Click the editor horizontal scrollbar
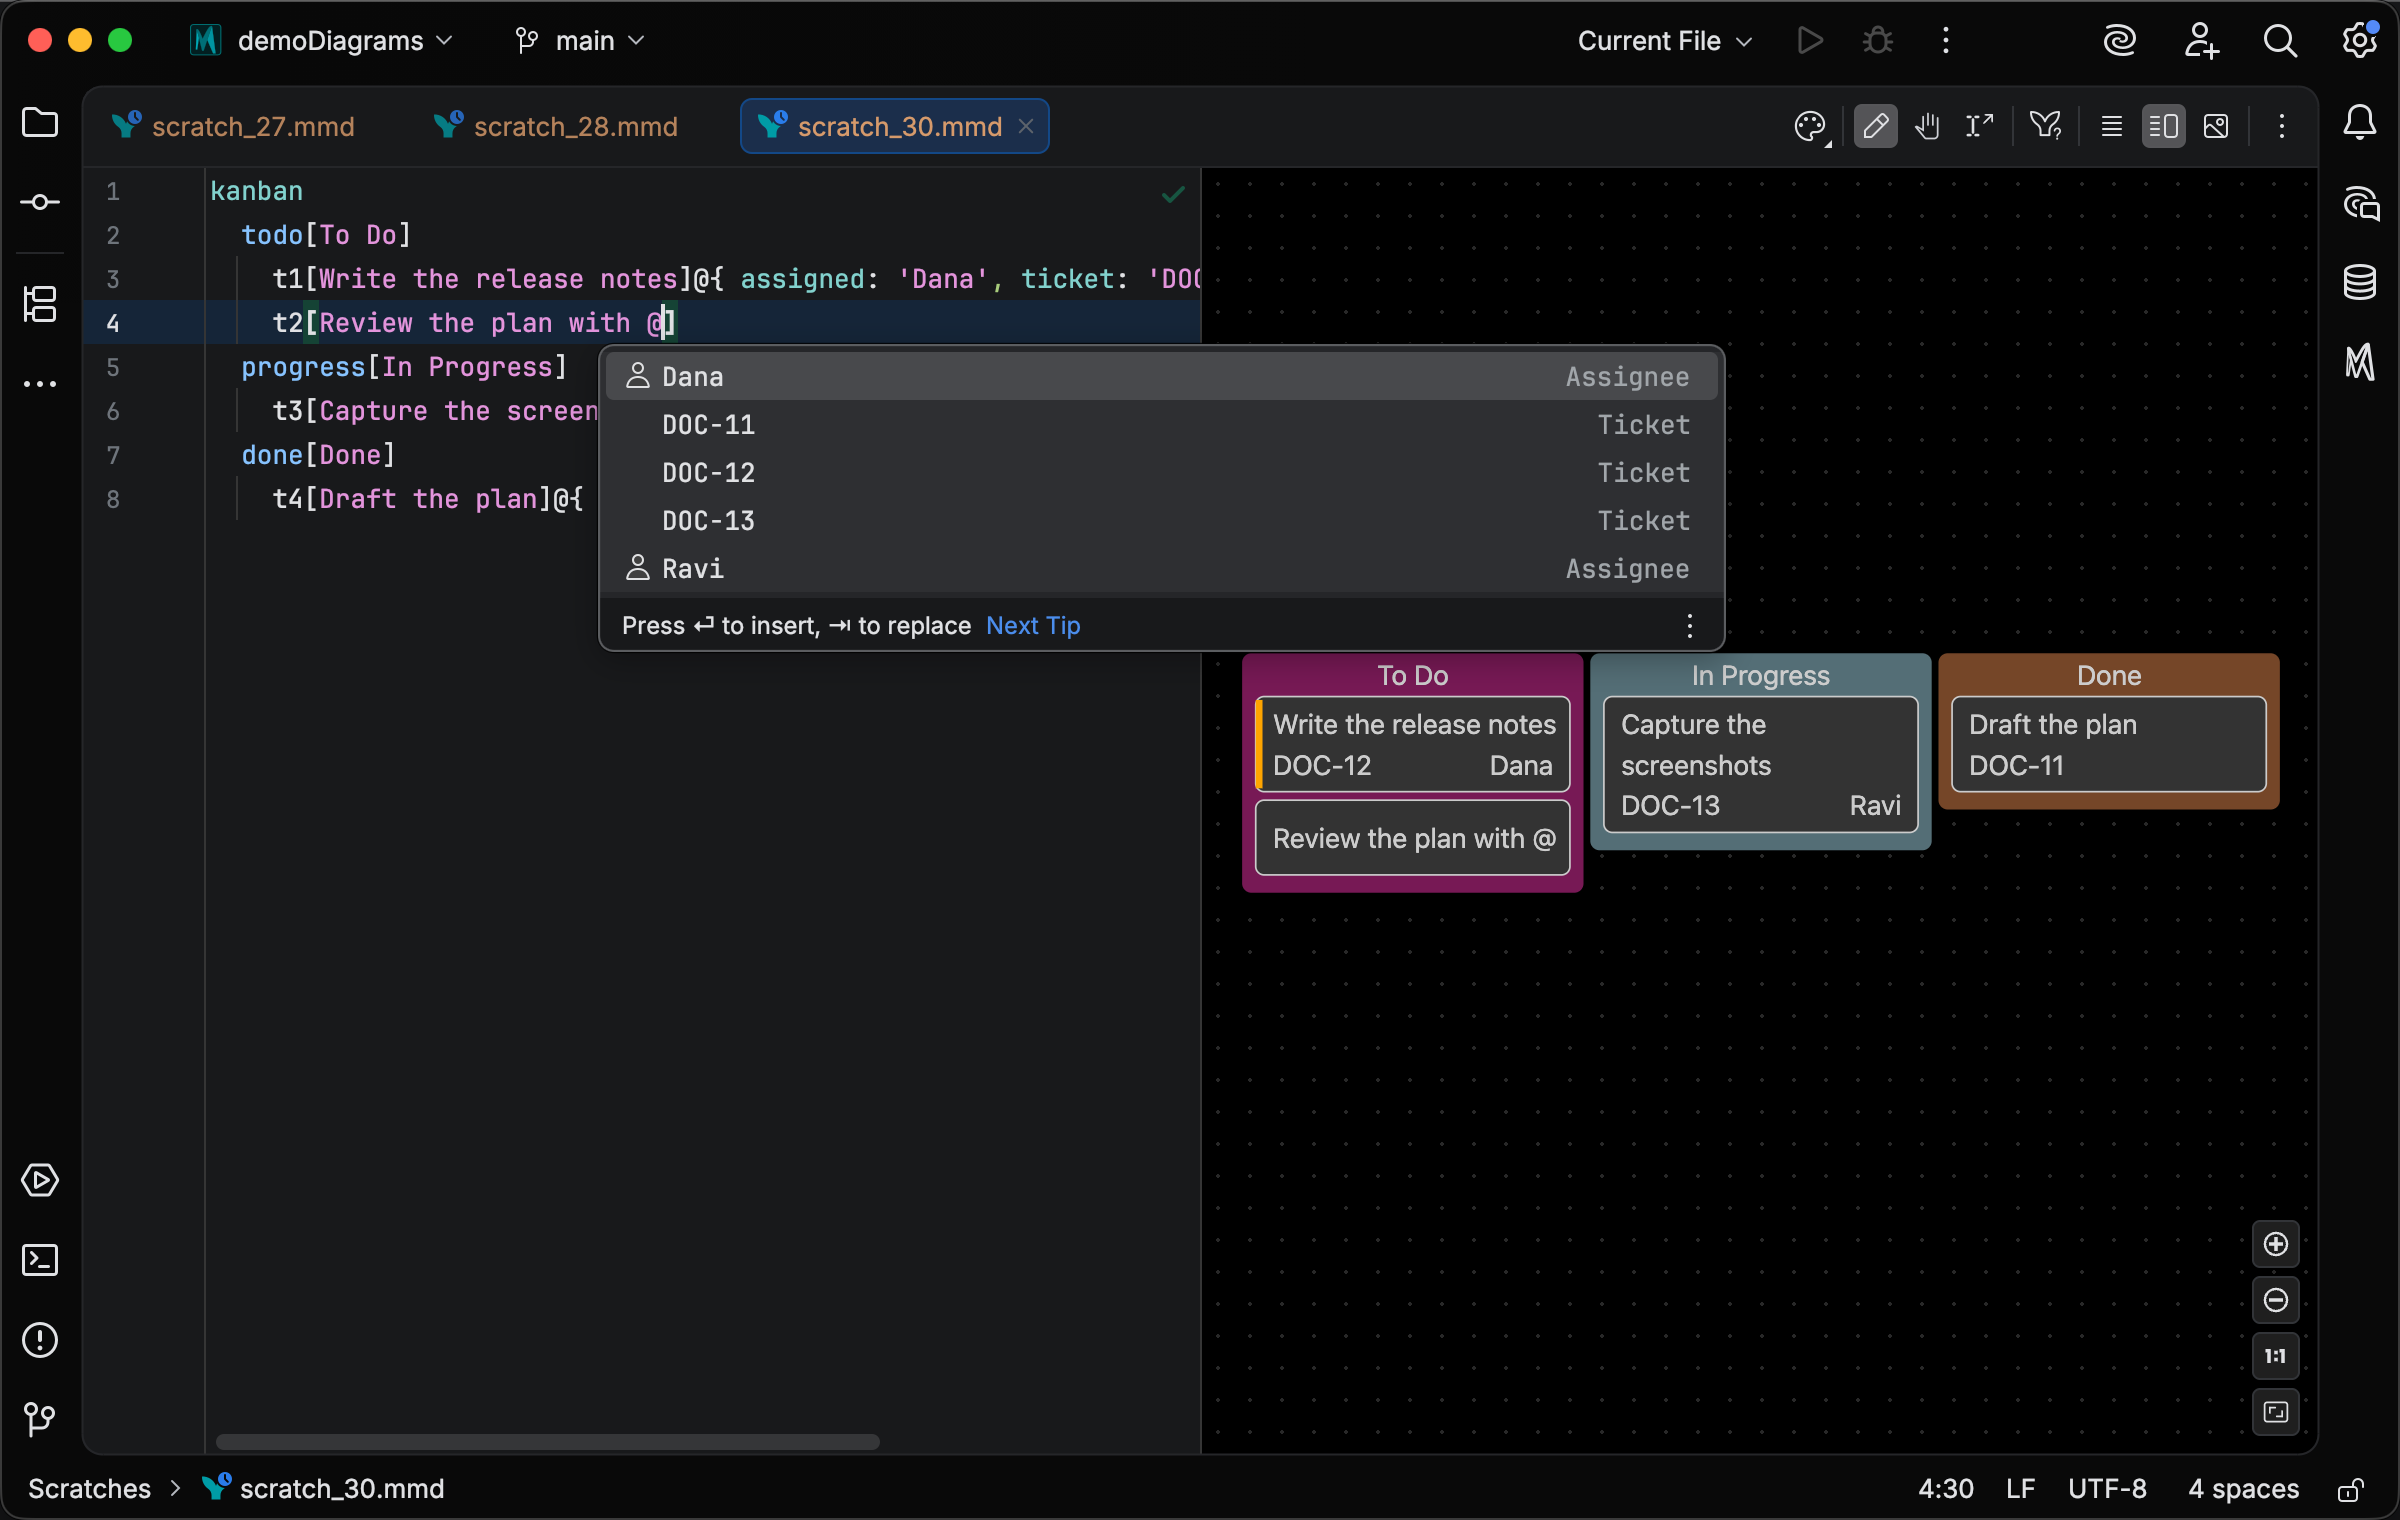Screen dimensions: 2400x1520 coord(548,1441)
